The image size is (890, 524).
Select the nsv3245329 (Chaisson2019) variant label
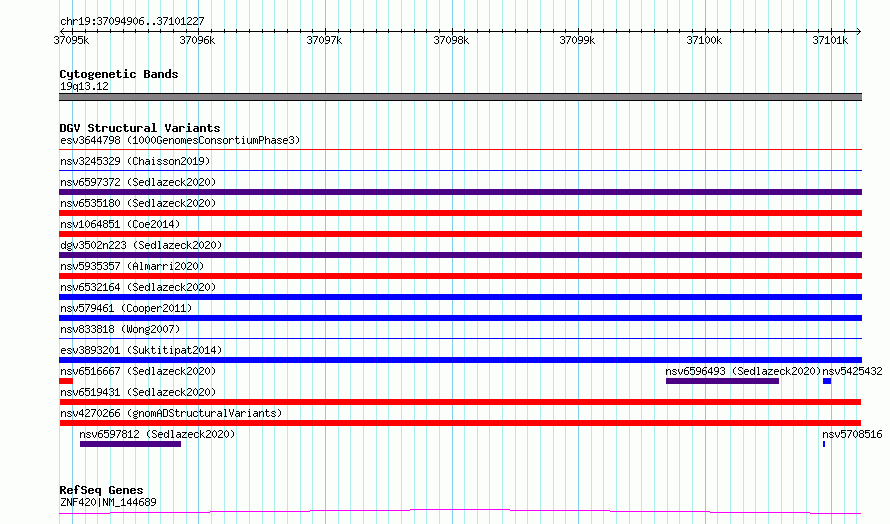coord(135,161)
